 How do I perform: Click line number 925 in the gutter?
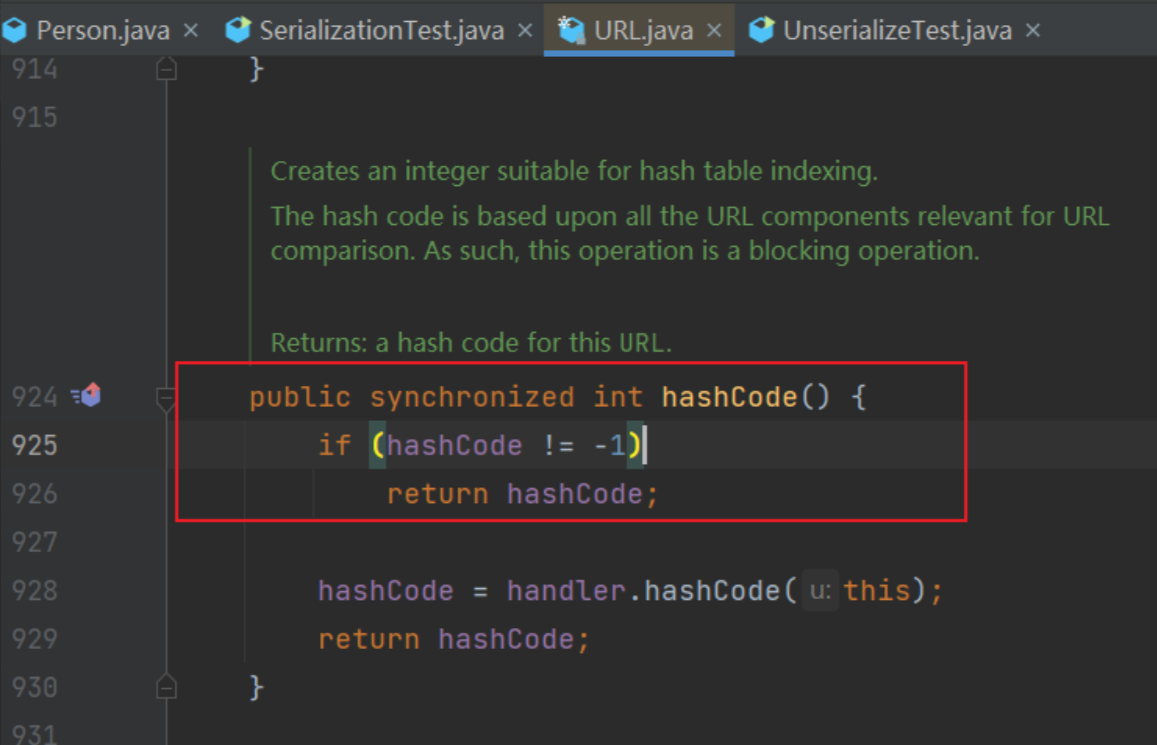pos(35,446)
